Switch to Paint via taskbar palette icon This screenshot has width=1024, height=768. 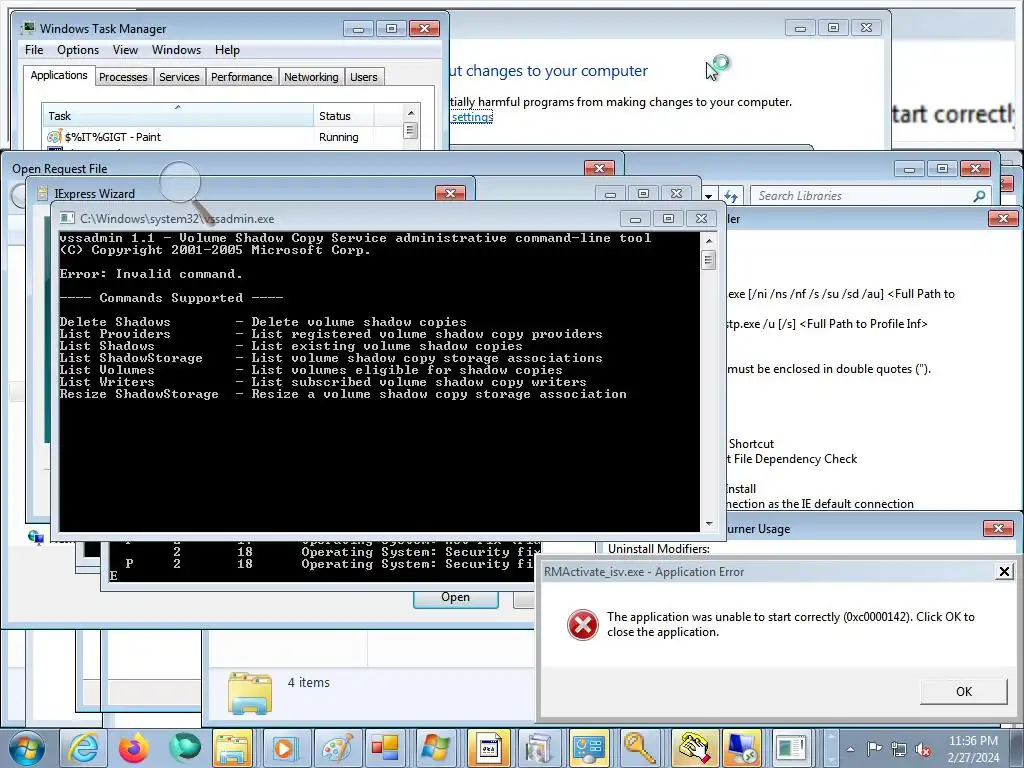pyautogui.click(x=337, y=748)
